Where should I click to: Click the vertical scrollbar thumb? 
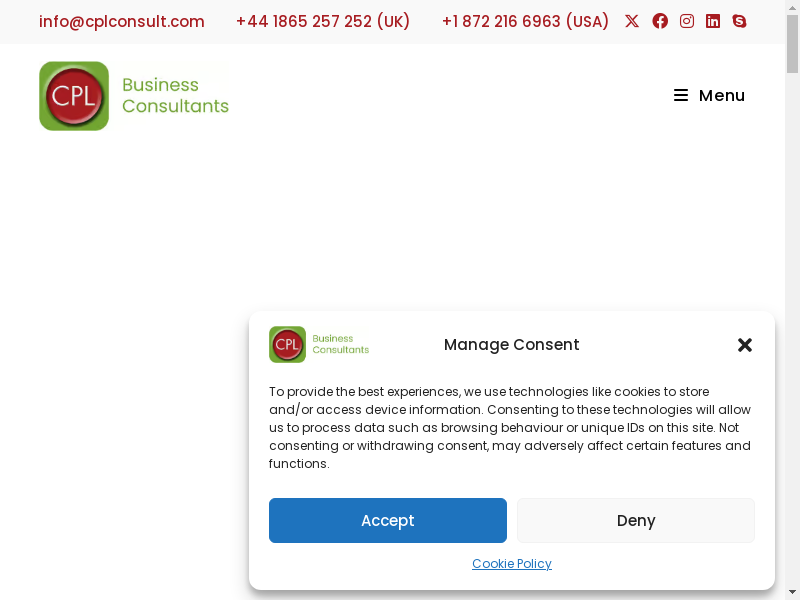tap(793, 45)
